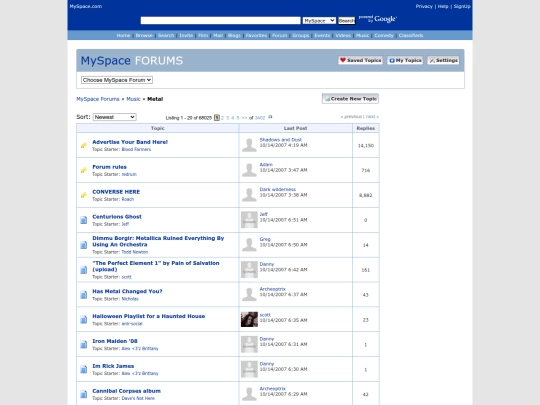Expand the Choose MySpace Forum dropdown

[x=117, y=80]
